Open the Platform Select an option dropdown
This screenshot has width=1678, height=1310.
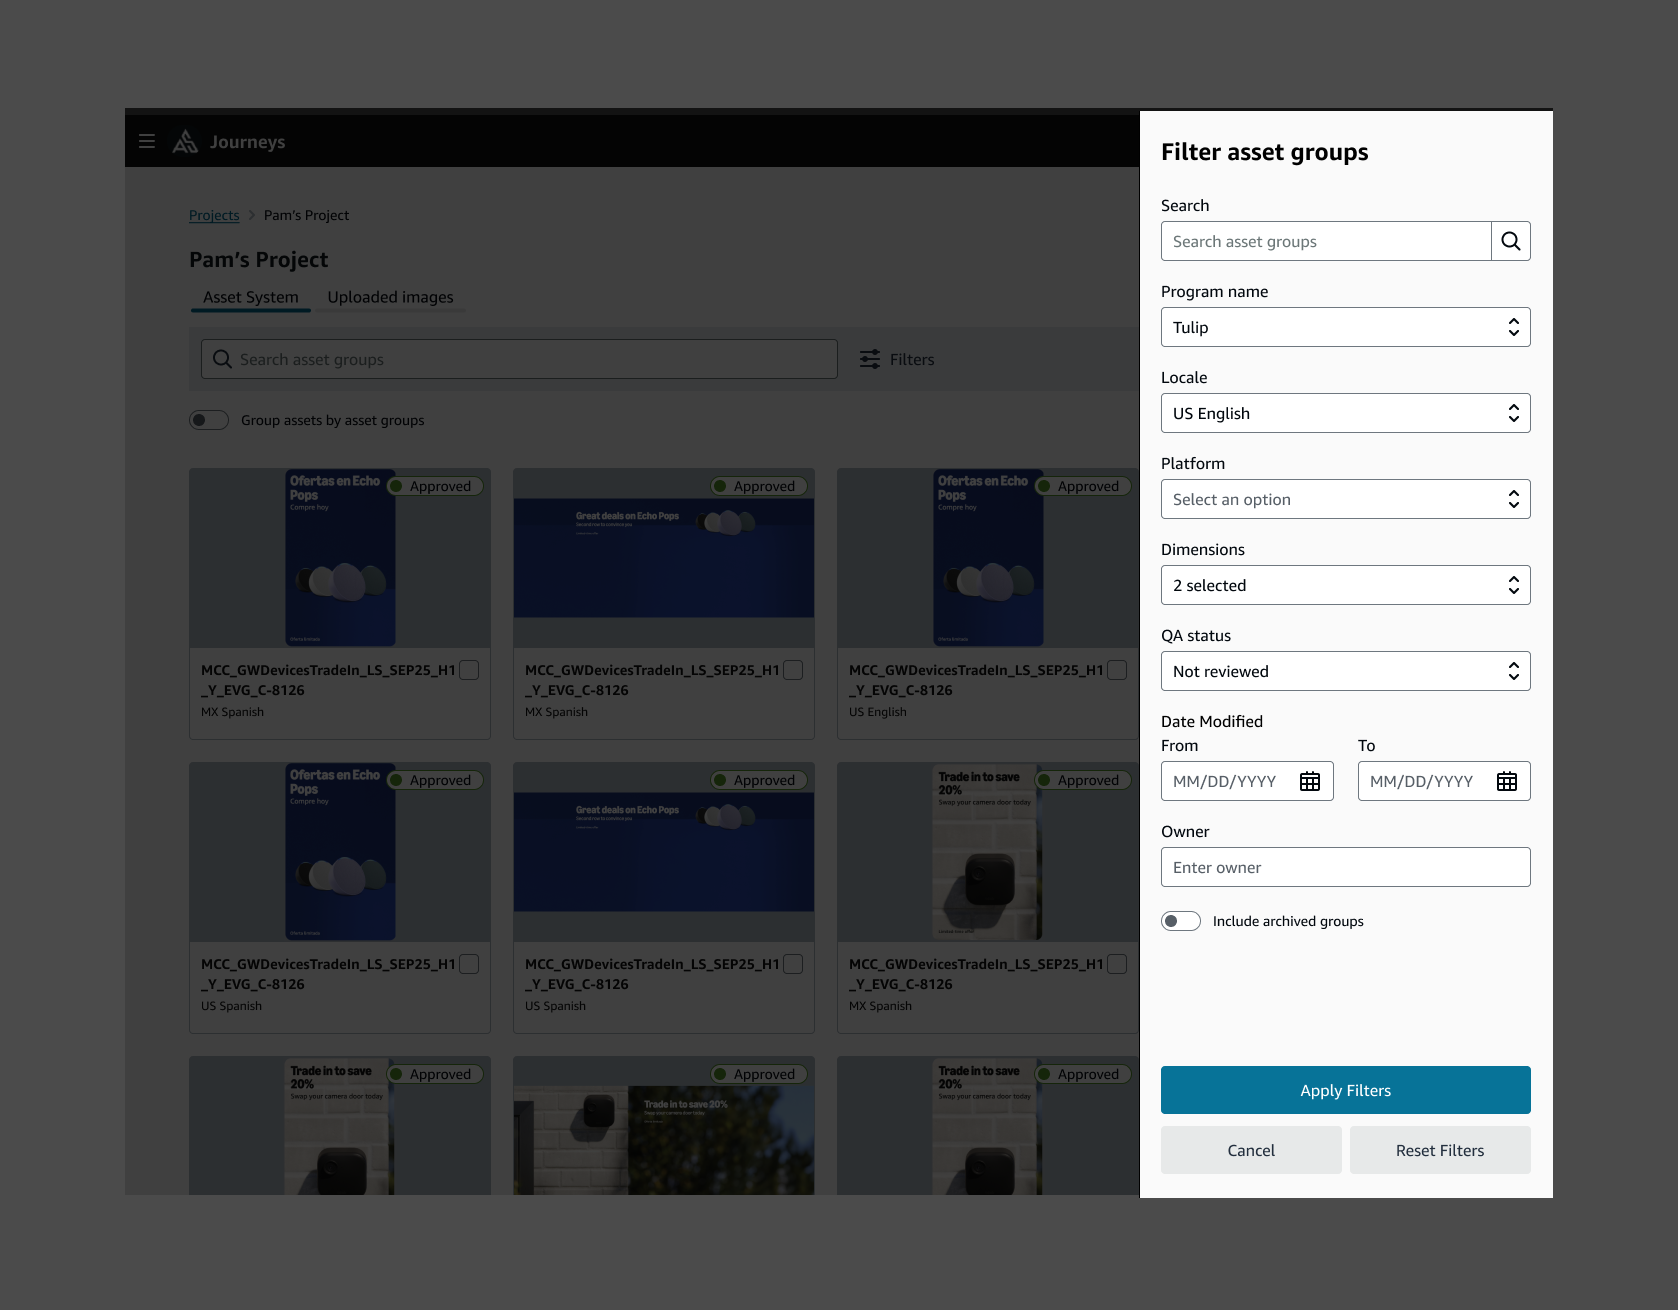tap(1345, 499)
